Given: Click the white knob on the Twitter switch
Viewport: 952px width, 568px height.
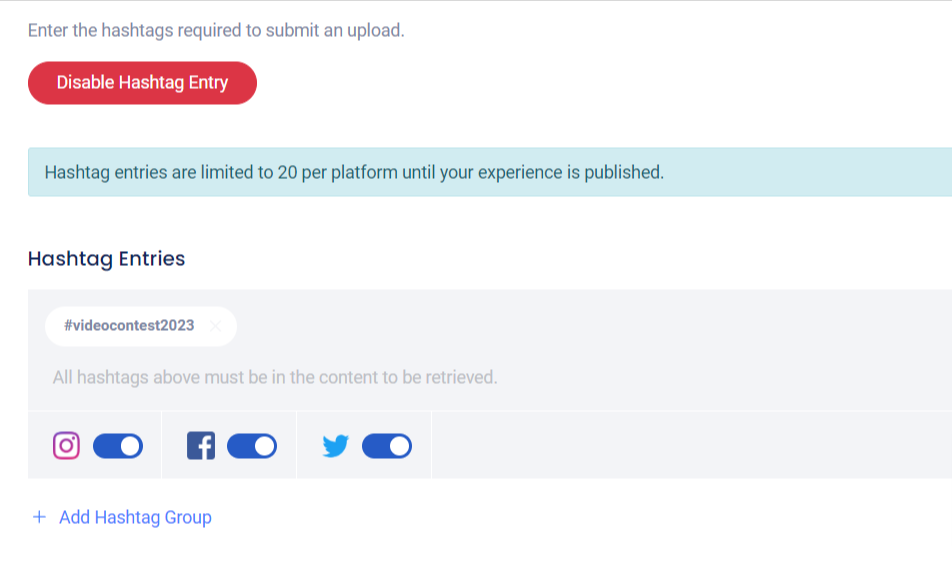Looking at the screenshot, I should point(399,446).
